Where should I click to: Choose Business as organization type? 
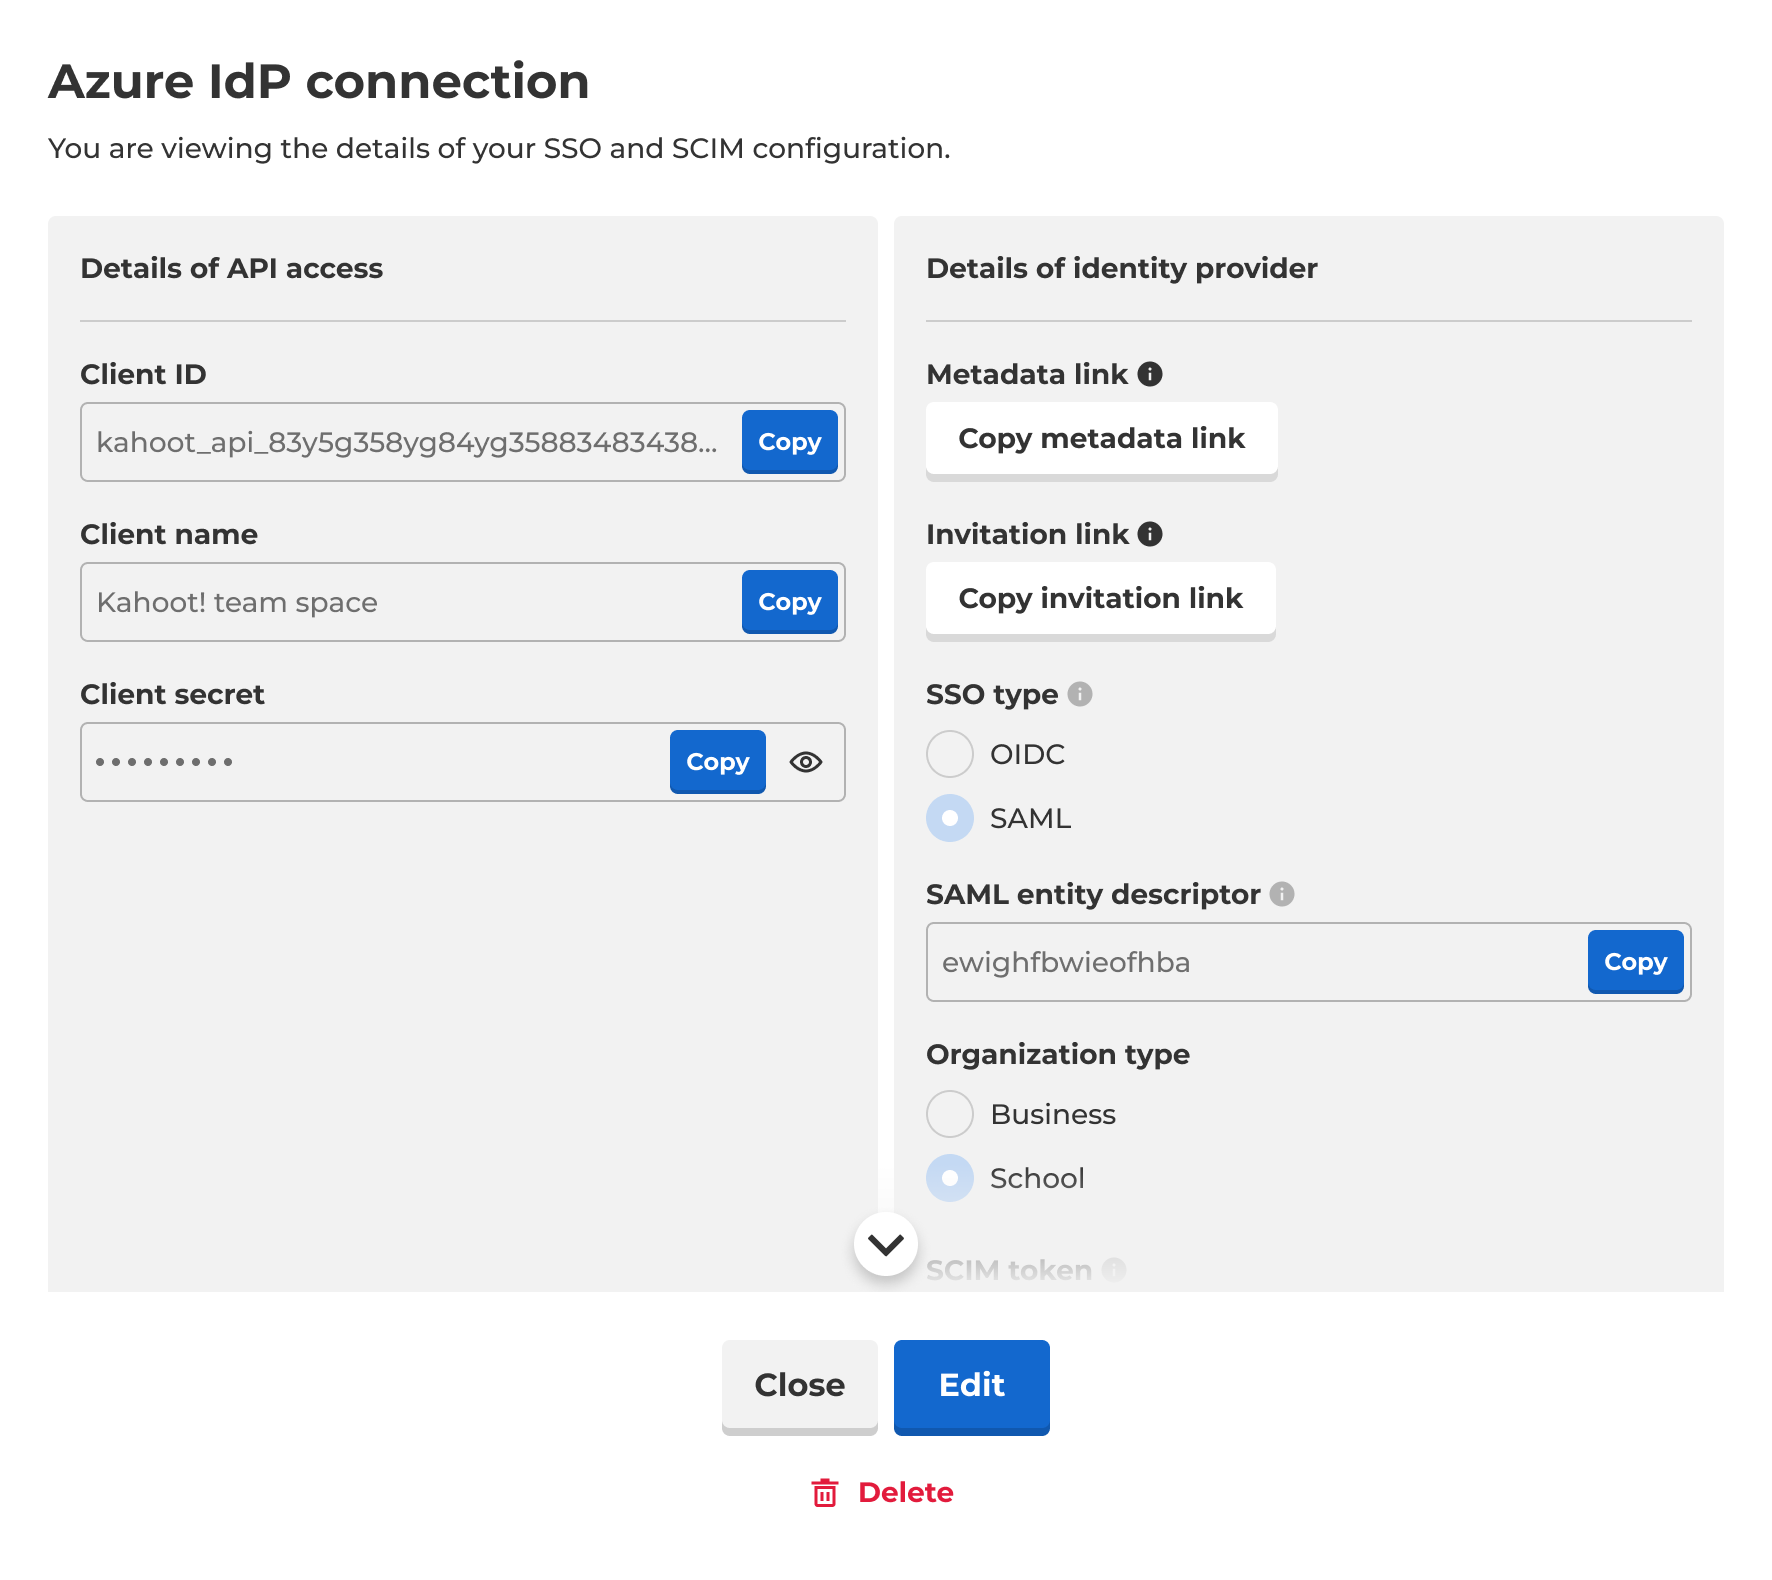pyautogui.click(x=949, y=1113)
